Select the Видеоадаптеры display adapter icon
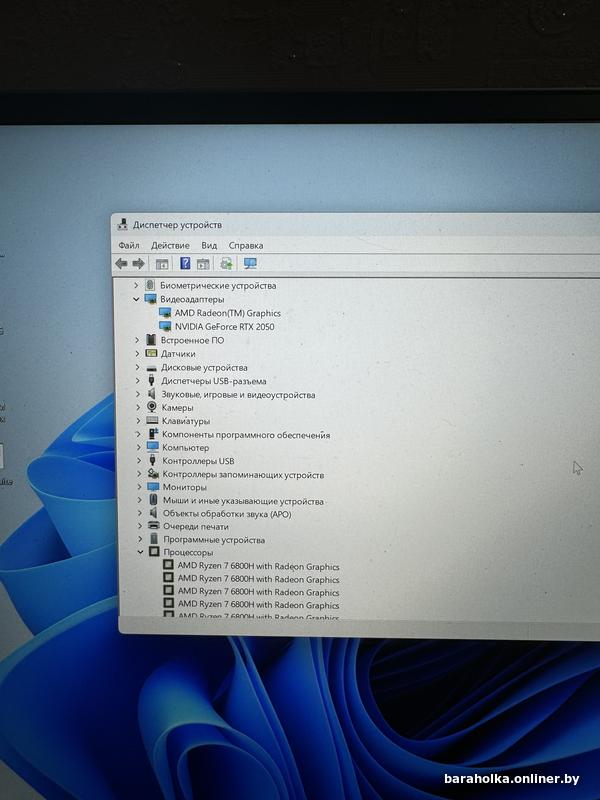This screenshot has width=600, height=800. click(150, 298)
